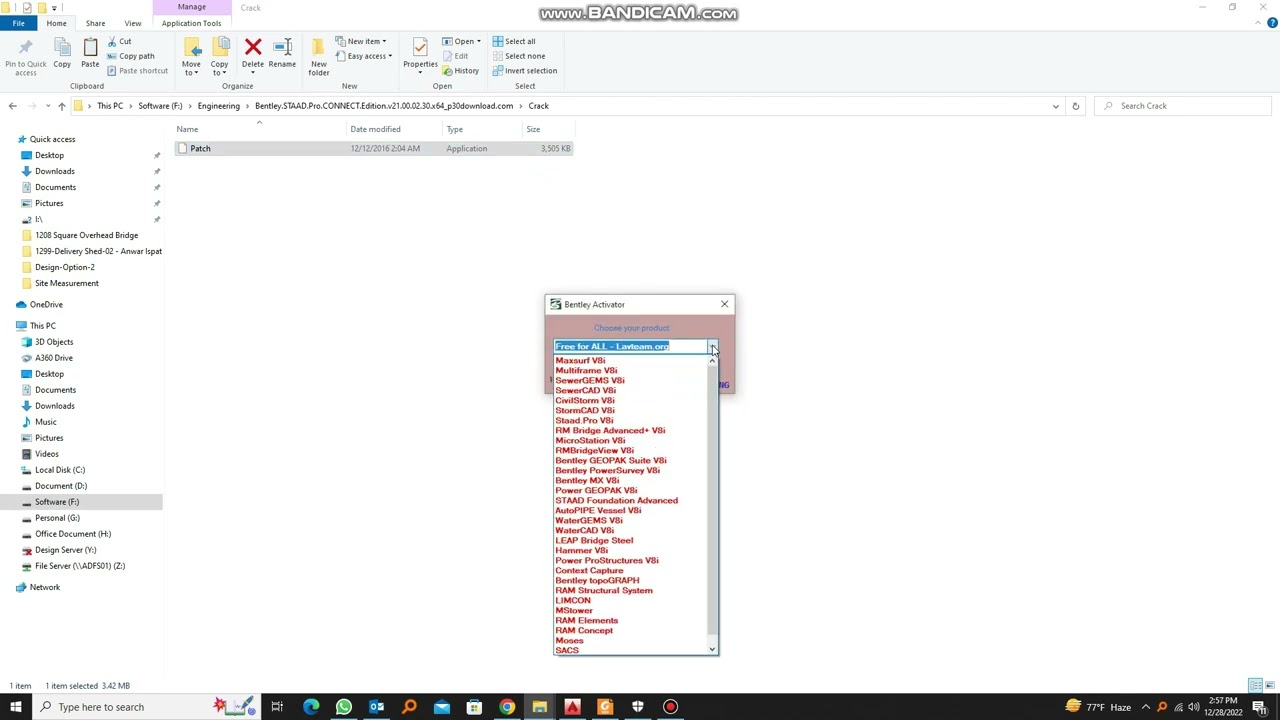1280x720 pixels.
Task: Choose RAM Structural System in list
Action: point(603,591)
